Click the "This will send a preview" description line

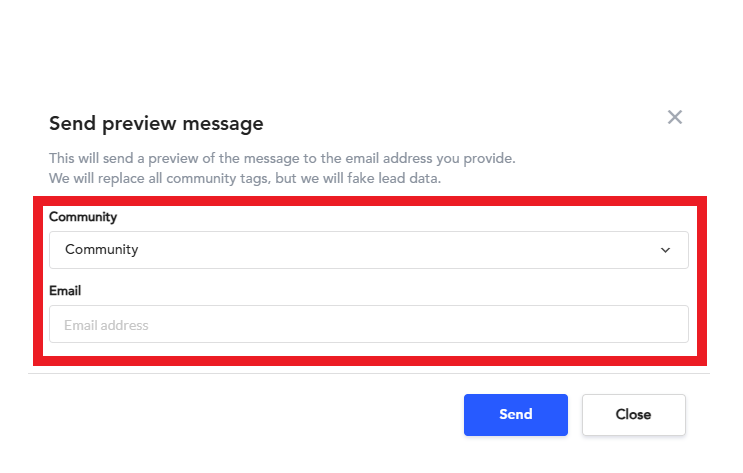tap(282, 159)
